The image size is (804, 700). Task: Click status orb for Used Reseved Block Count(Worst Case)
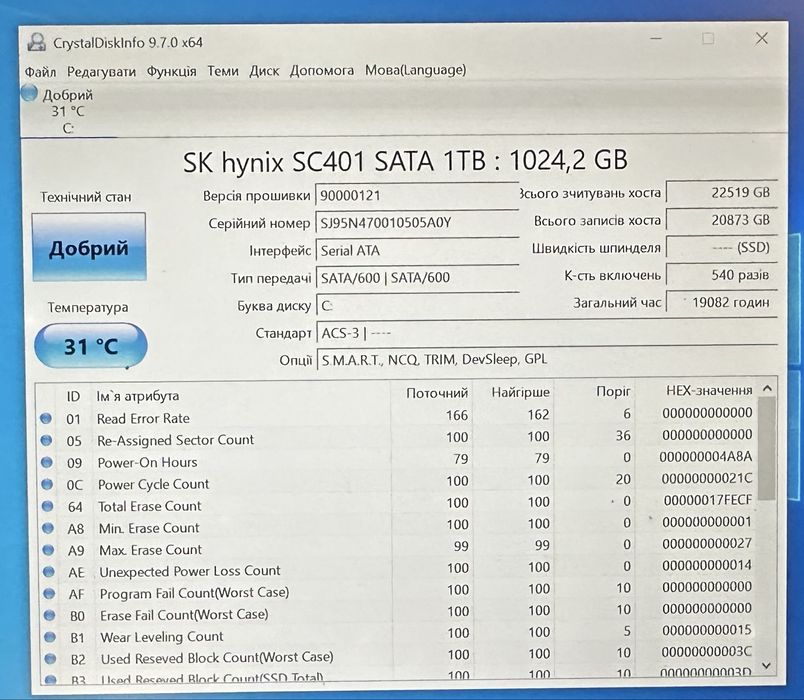click(50, 658)
